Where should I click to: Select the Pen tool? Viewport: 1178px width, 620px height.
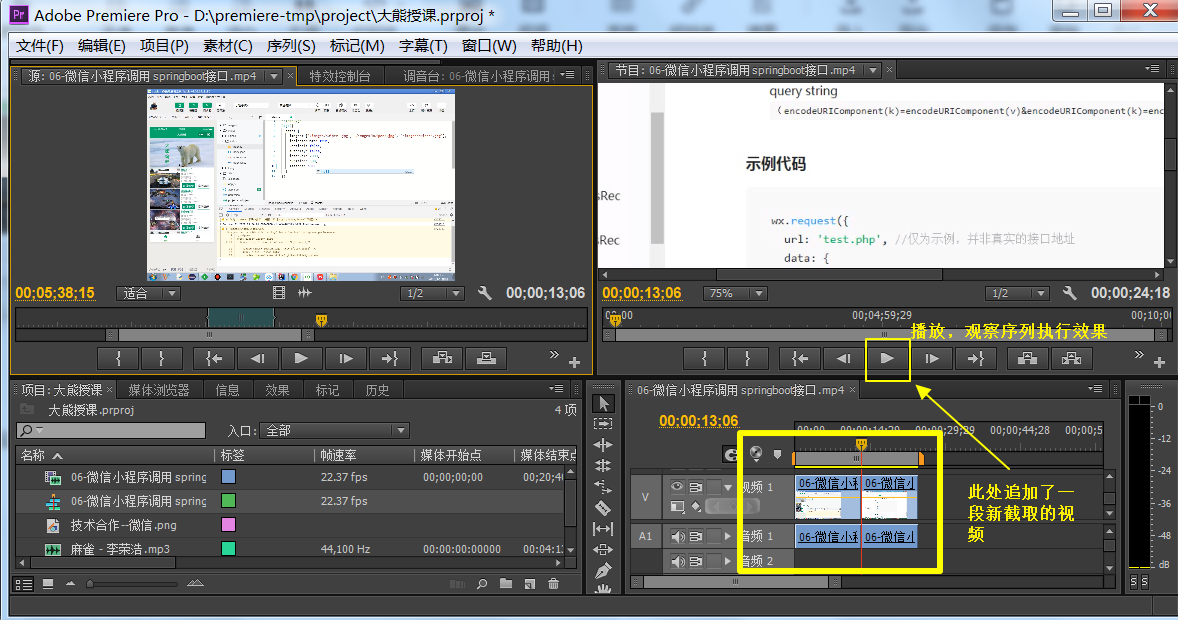[603, 571]
